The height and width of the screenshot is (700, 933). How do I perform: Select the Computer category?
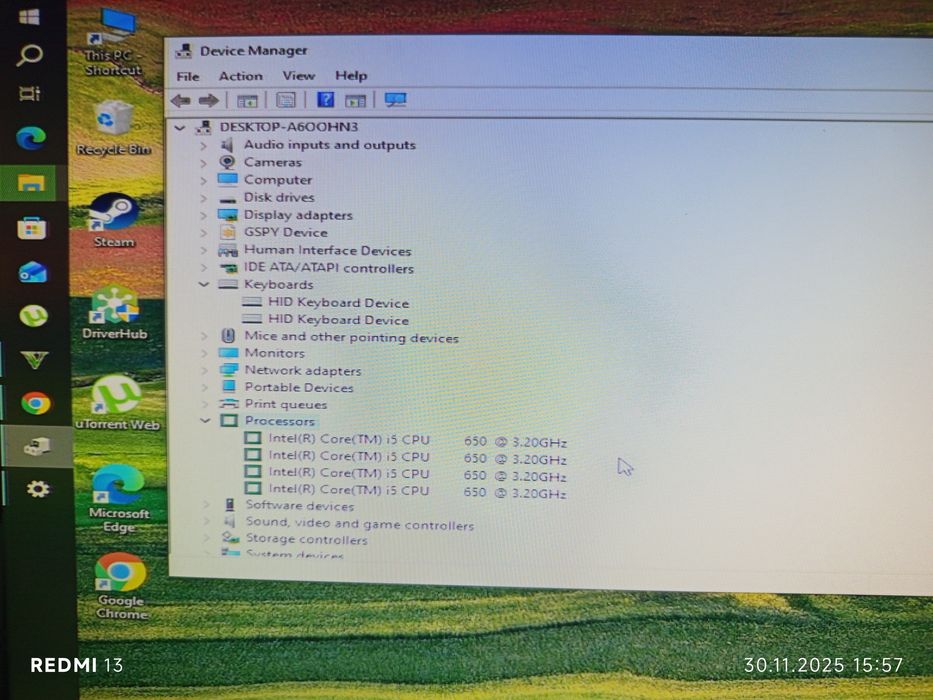(278, 180)
